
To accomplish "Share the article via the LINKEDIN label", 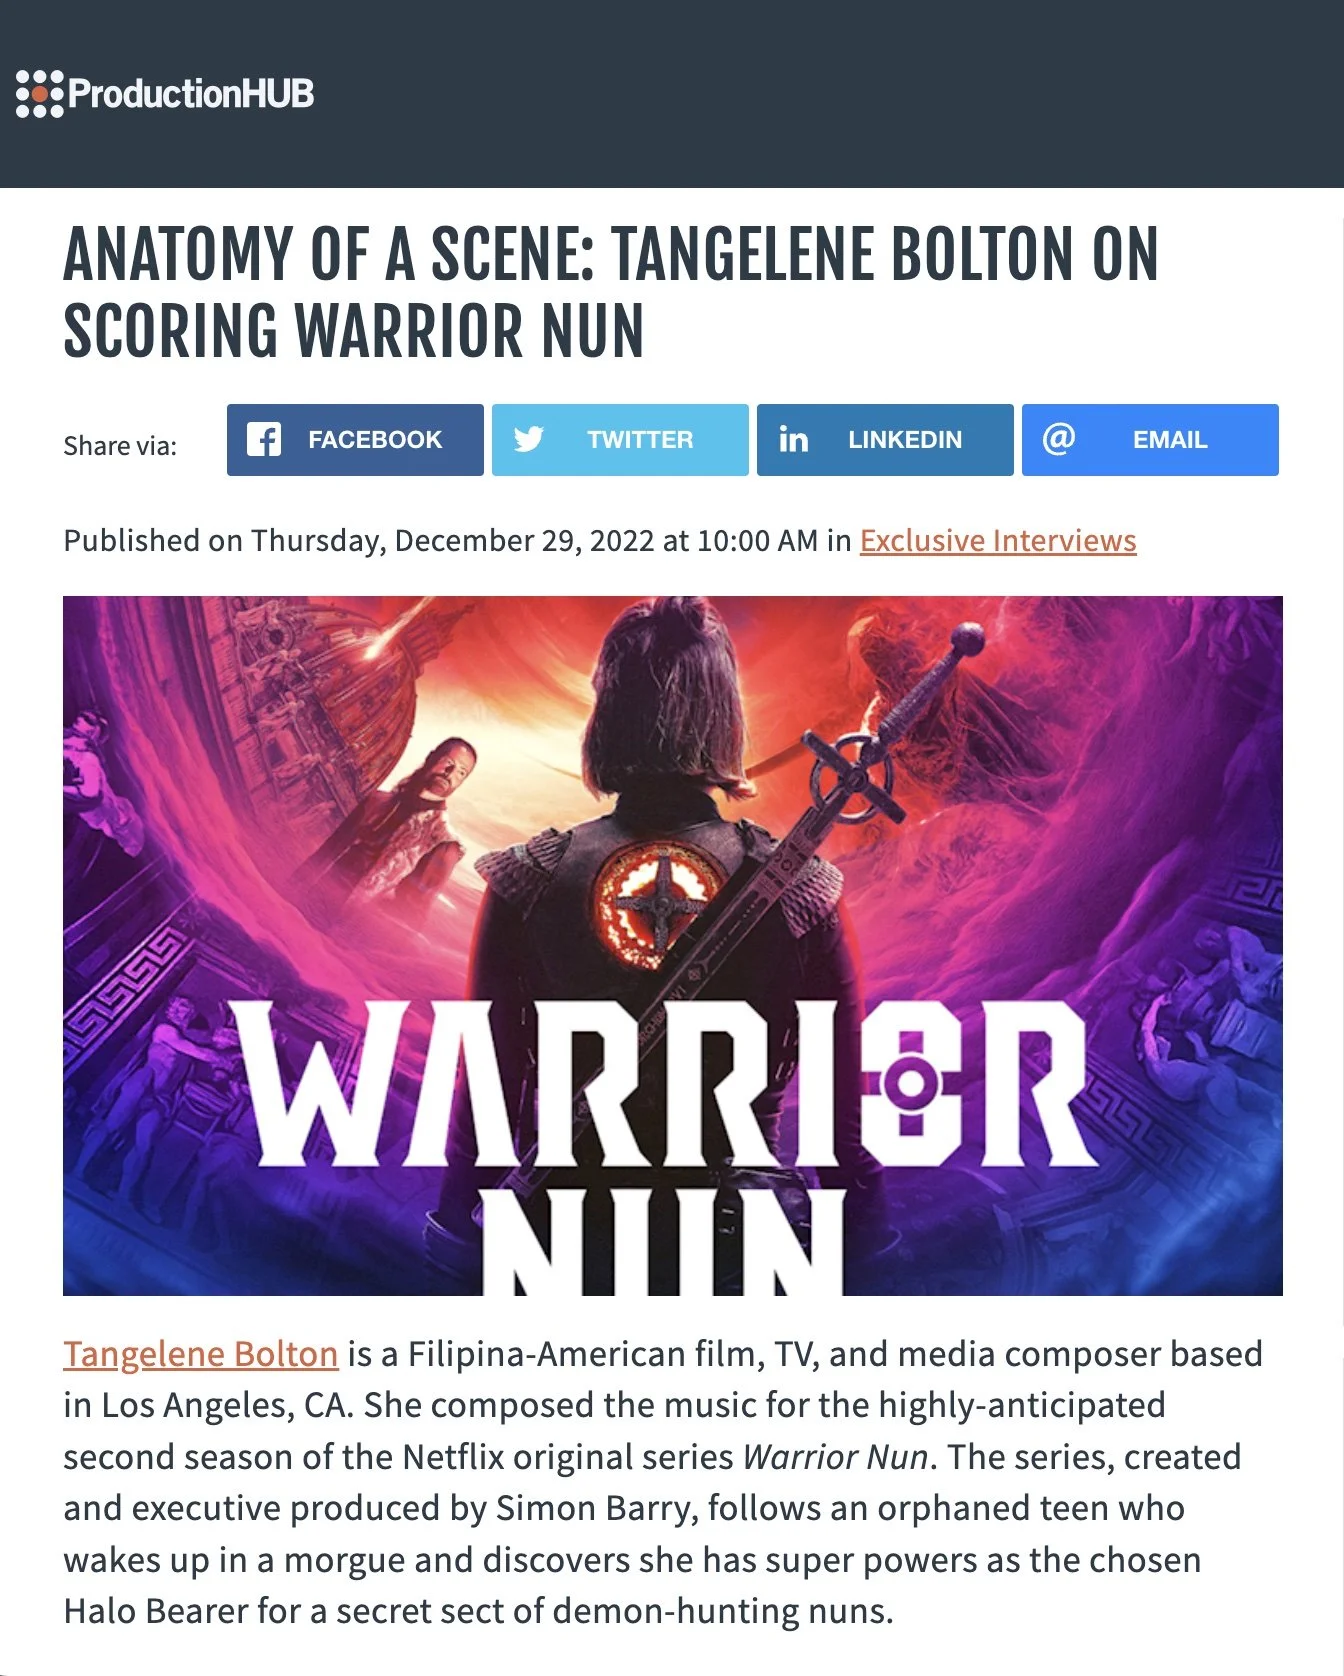I will pos(905,440).
